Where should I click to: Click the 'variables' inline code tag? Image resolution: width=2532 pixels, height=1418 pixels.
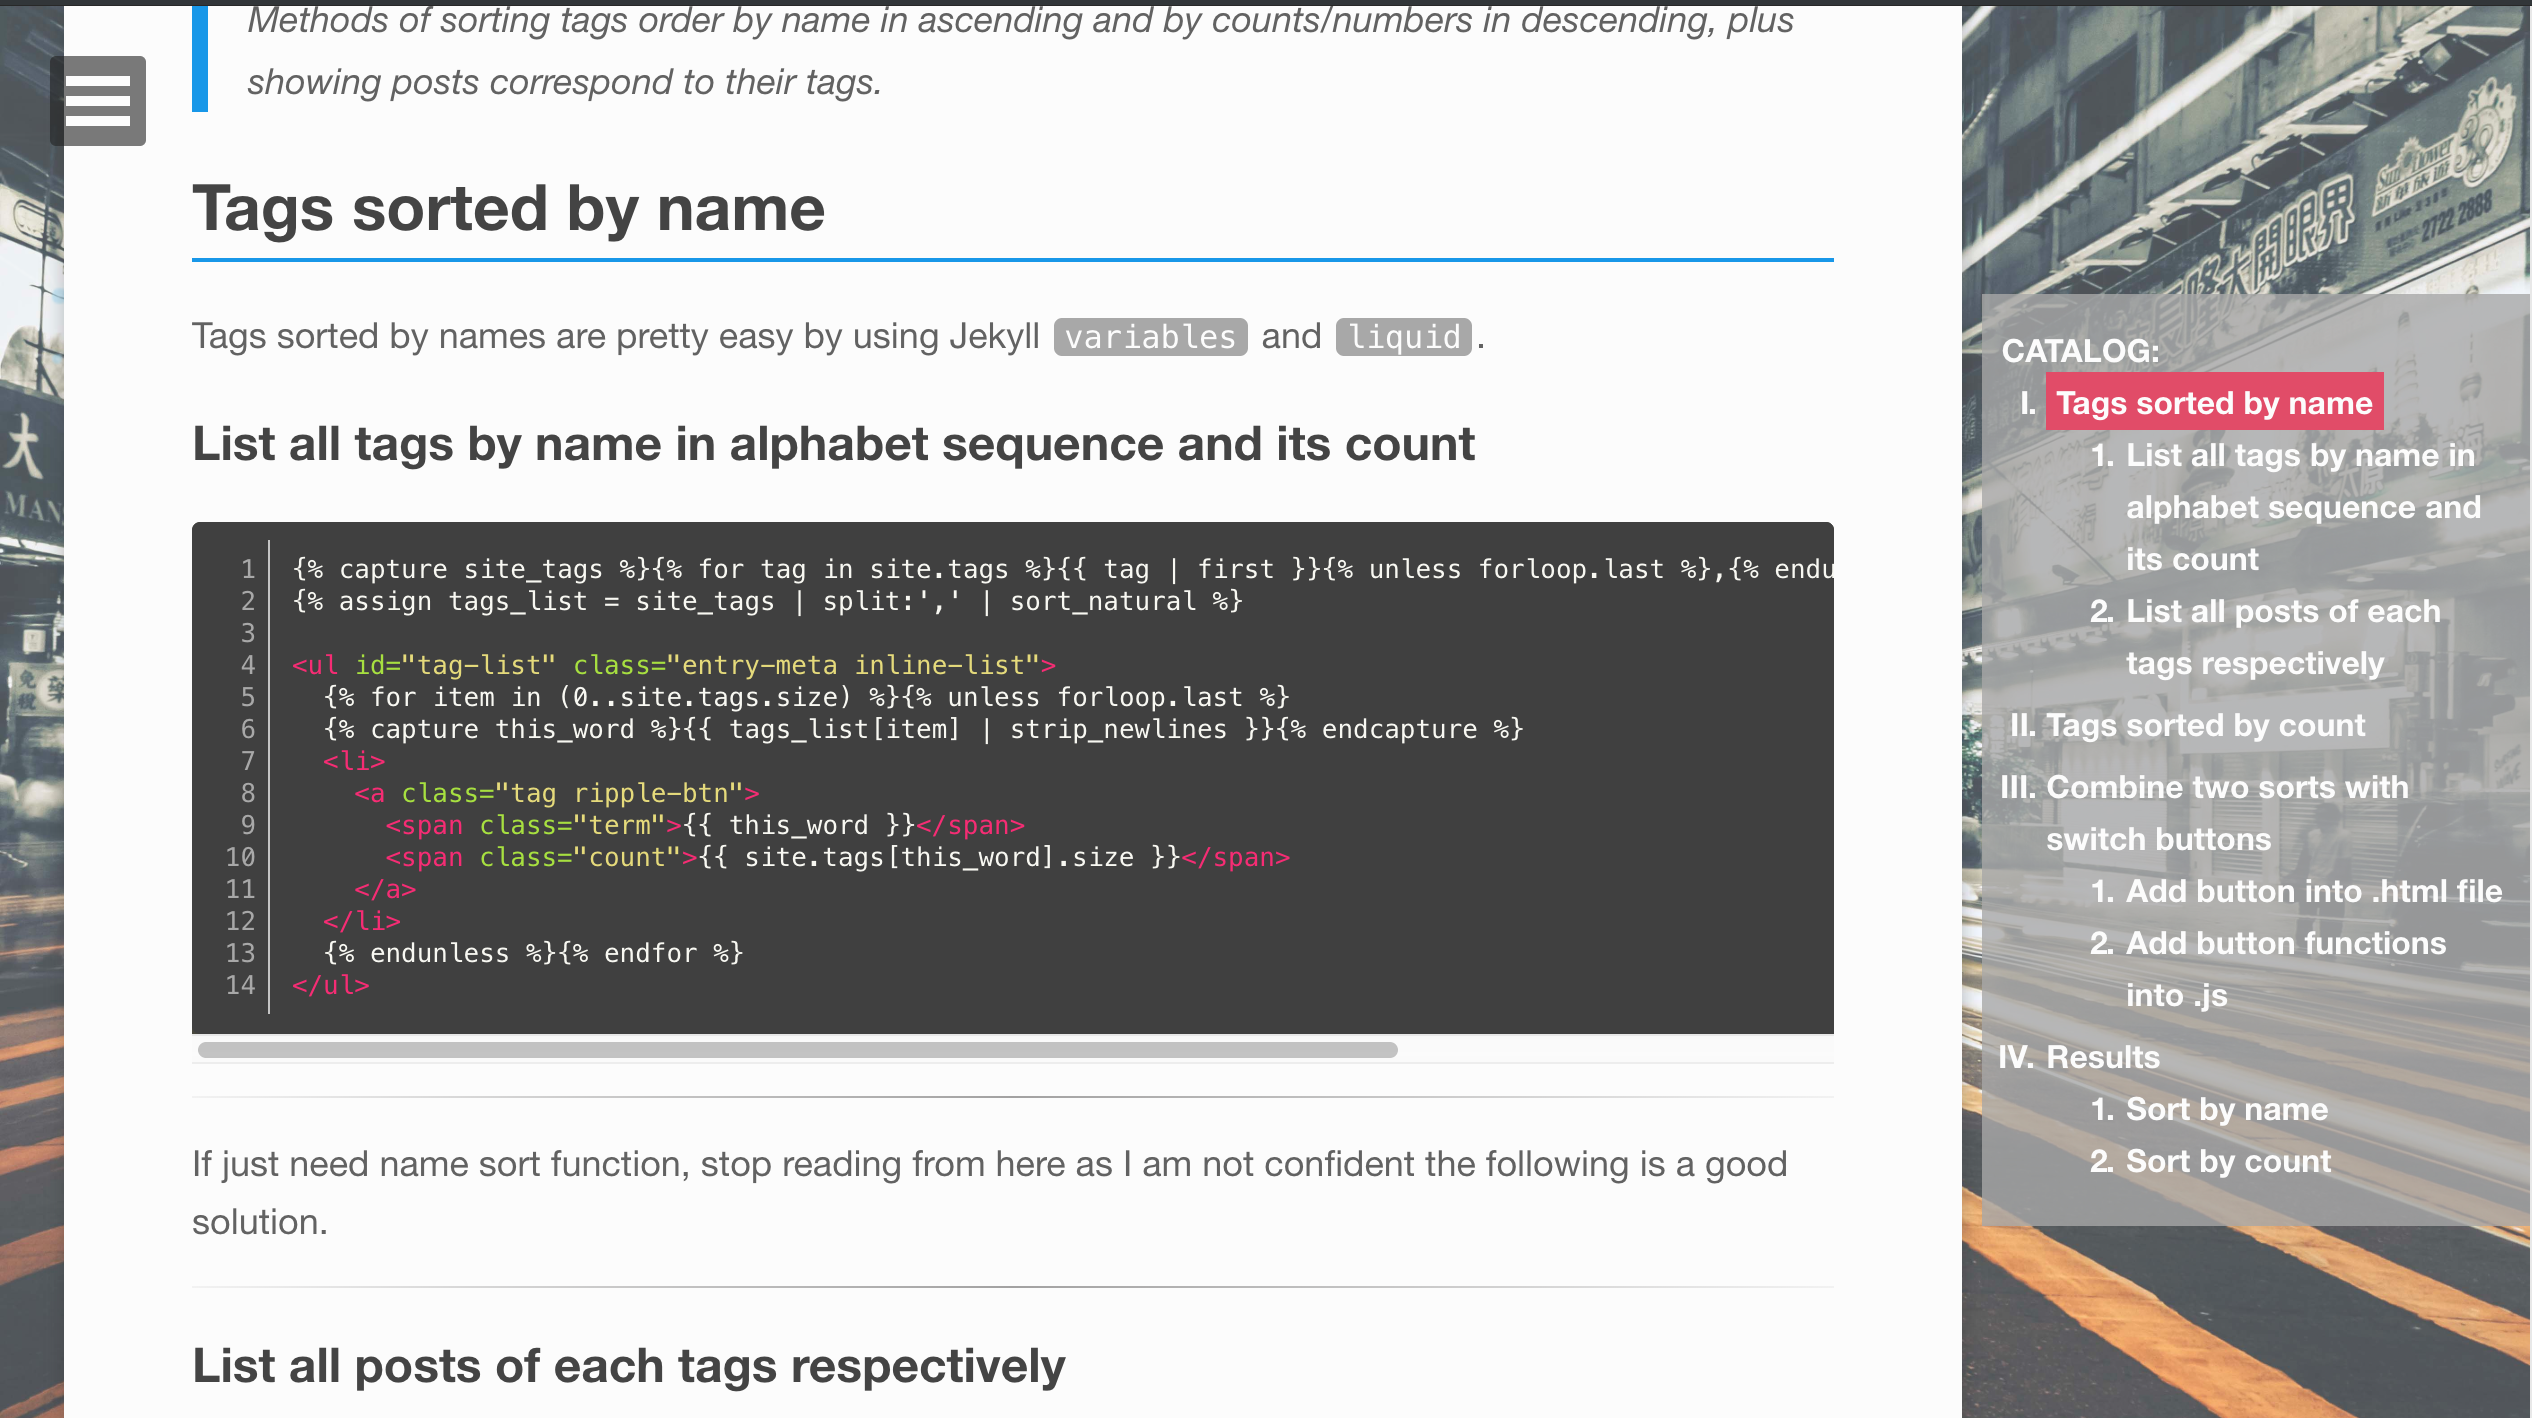[1150, 337]
